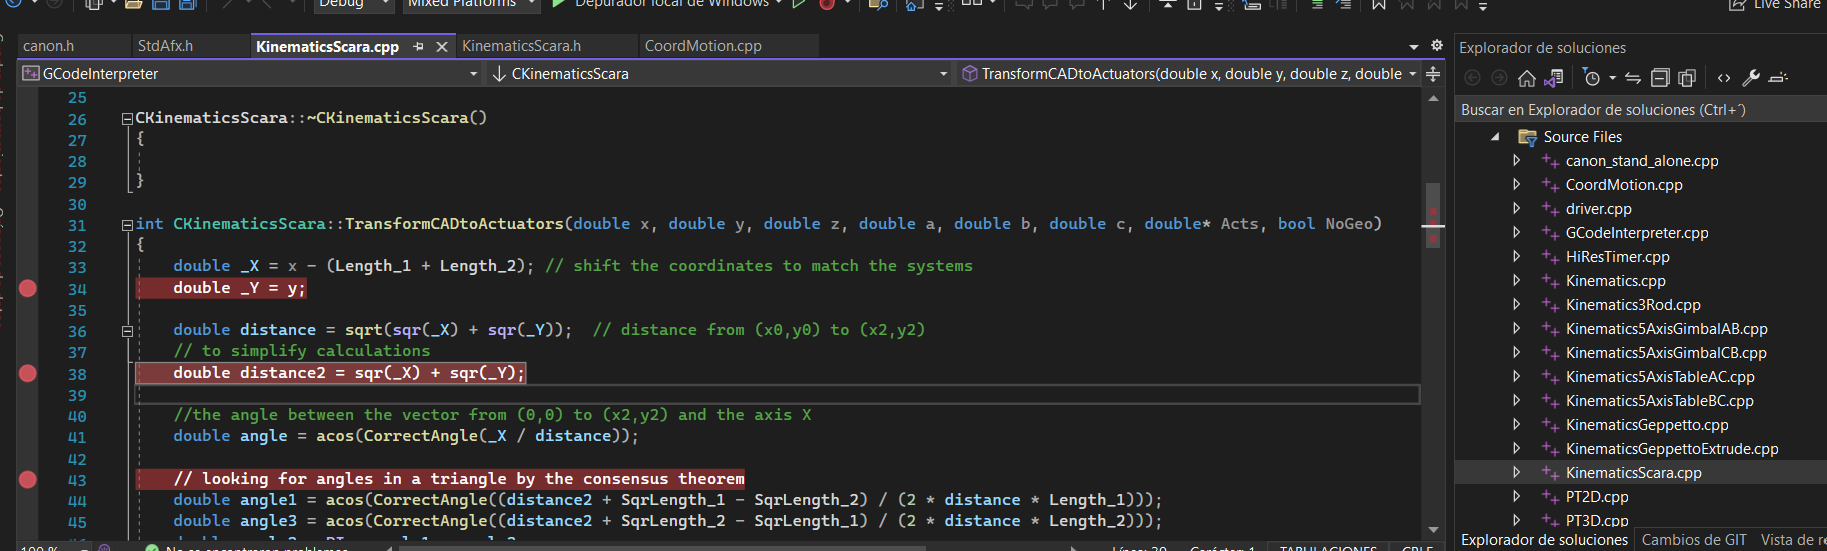Image resolution: width=1827 pixels, height=551 pixels.
Task: Open the Properties wrench icon
Action: (1751, 78)
